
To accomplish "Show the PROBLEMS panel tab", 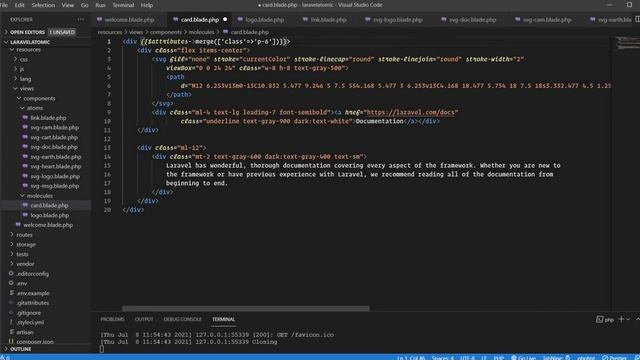I will coord(112,319).
